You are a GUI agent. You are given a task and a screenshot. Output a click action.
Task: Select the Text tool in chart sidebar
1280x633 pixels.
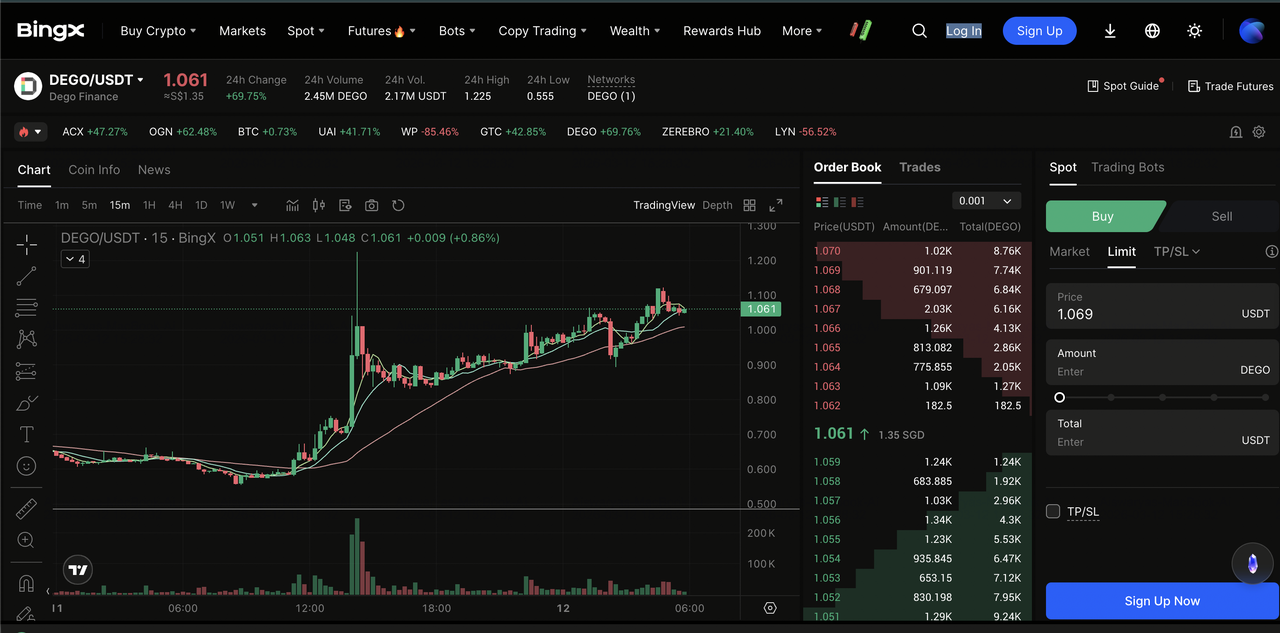click(27, 434)
